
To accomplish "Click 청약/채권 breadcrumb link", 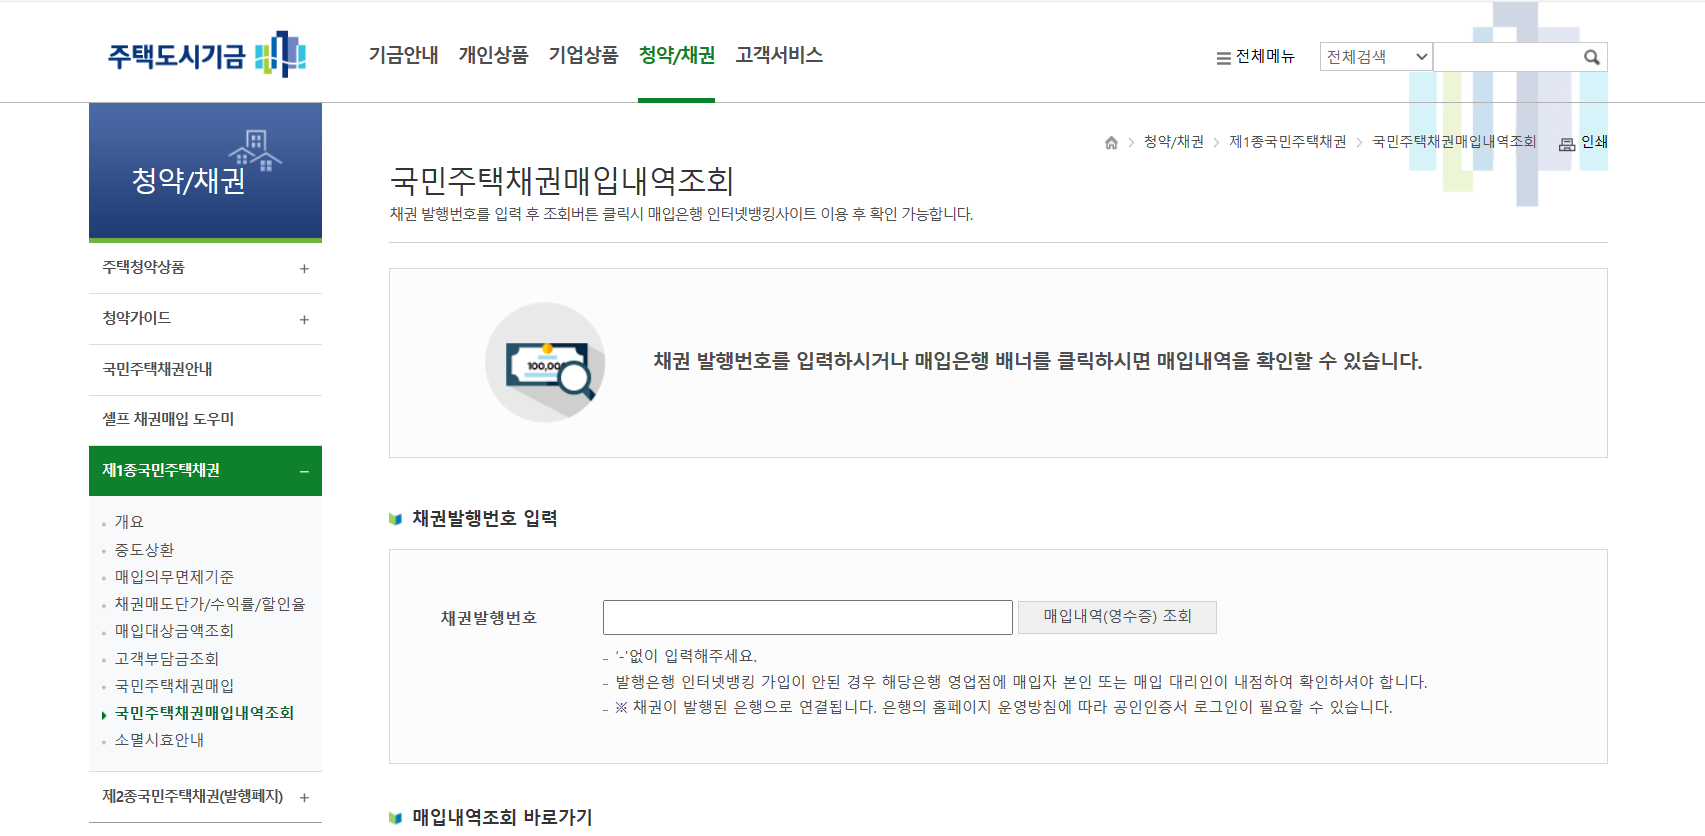I will click(1174, 142).
